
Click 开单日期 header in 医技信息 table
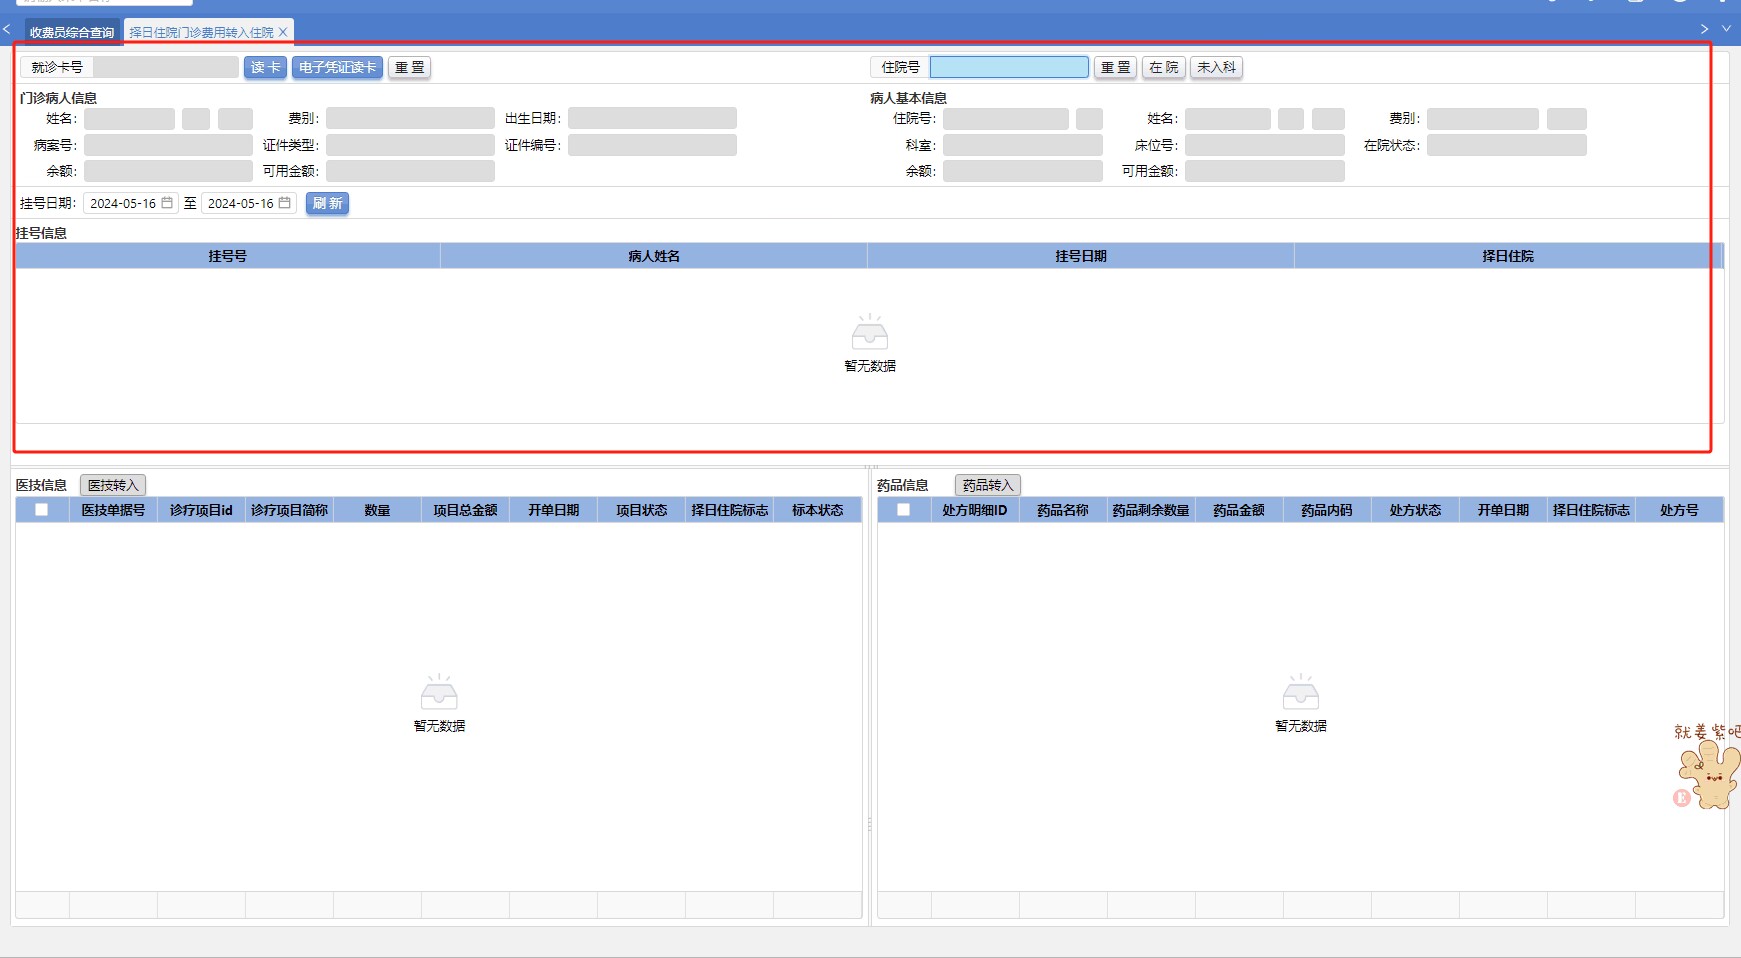click(x=553, y=510)
